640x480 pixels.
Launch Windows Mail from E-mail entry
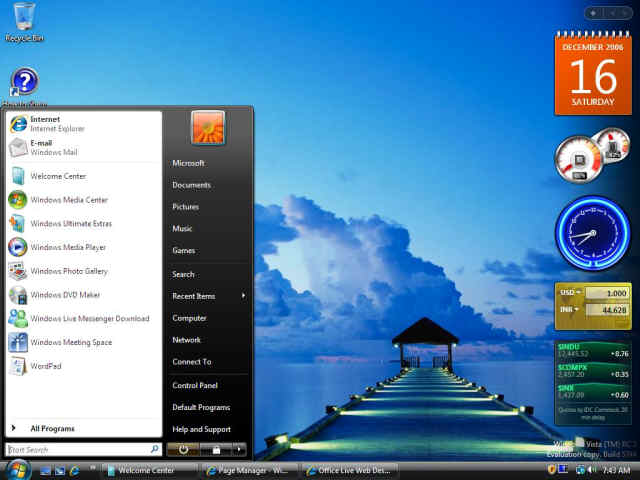tap(52, 148)
